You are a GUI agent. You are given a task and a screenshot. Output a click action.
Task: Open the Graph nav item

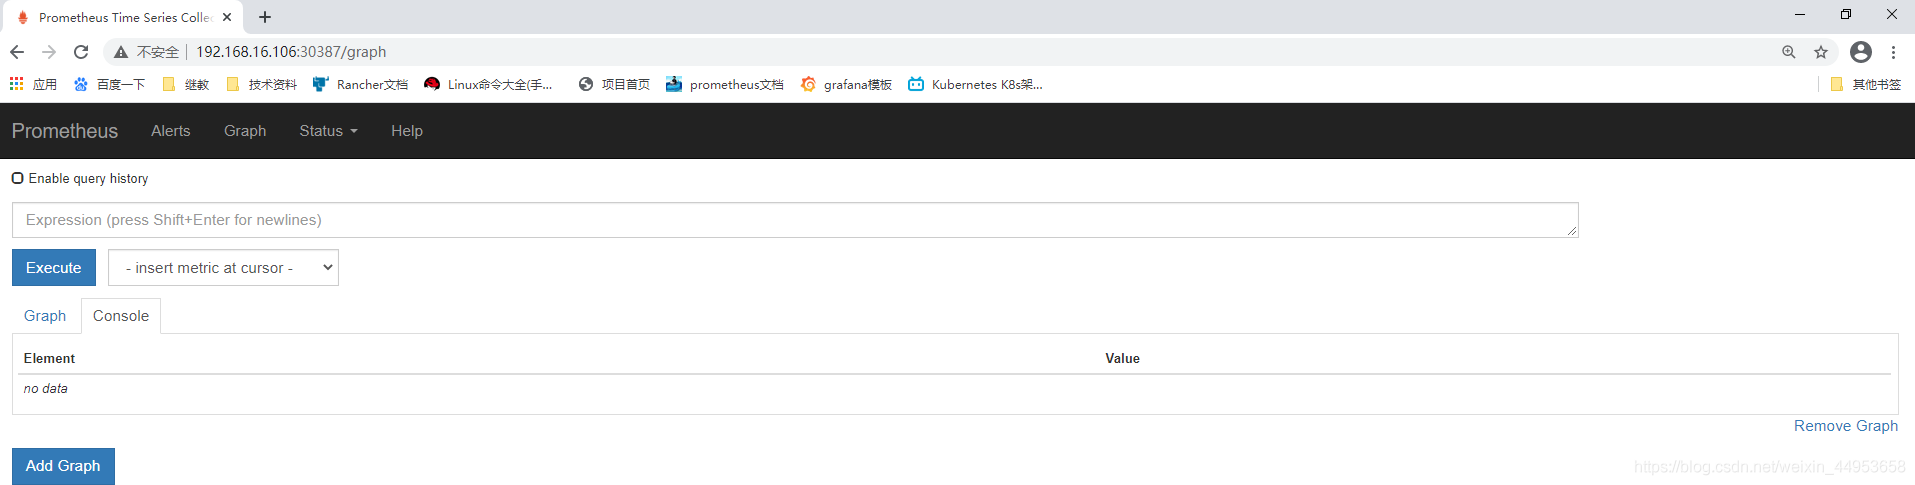[245, 131]
